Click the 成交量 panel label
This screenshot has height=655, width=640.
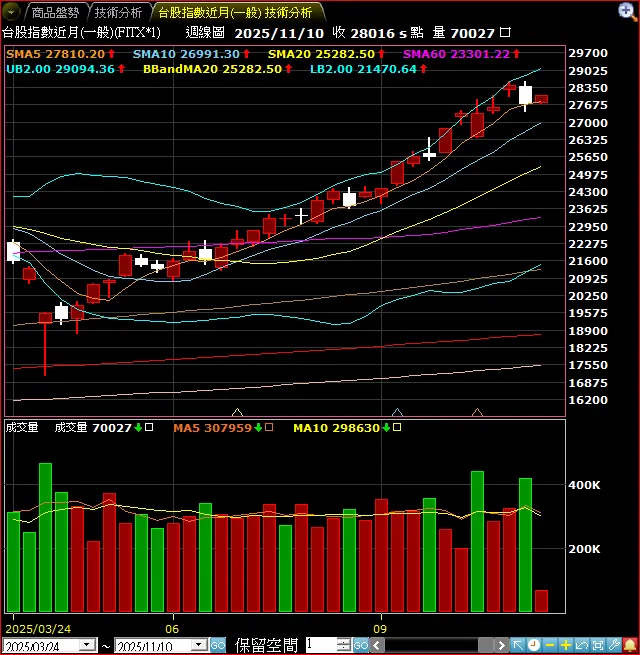coord(22,427)
